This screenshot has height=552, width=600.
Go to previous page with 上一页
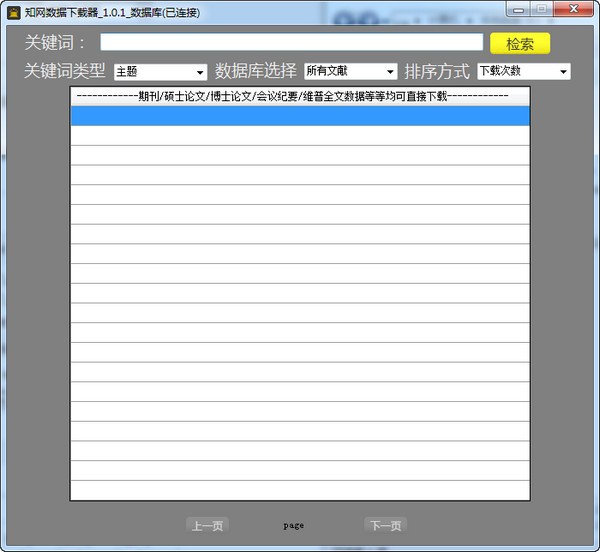point(207,526)
